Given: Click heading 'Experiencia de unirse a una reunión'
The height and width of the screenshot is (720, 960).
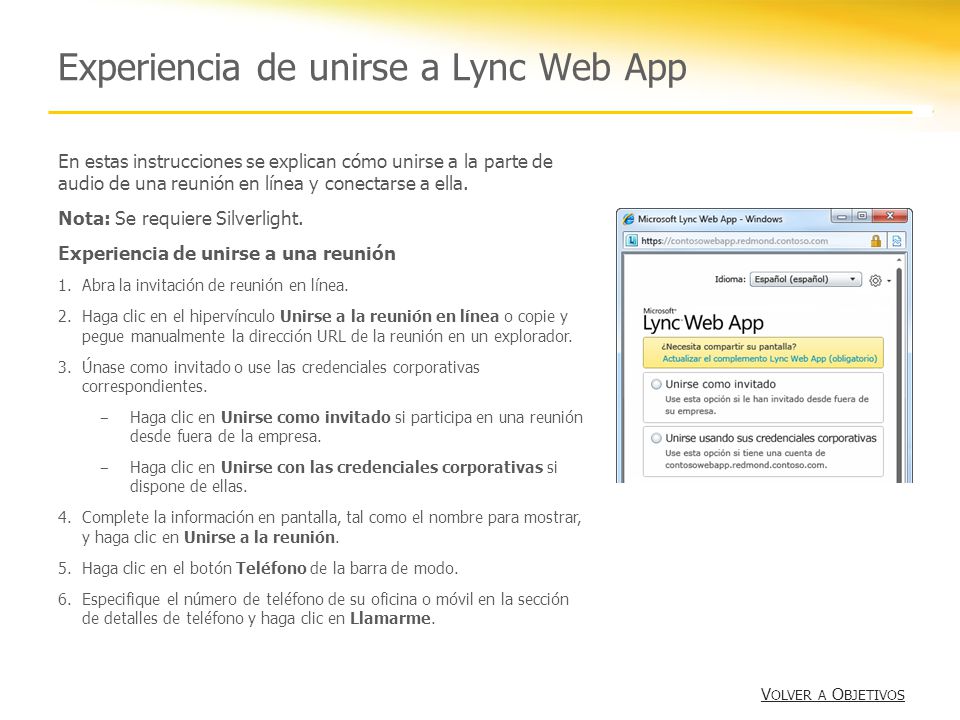Looking at the screenshot, I should tap(227, 253).
